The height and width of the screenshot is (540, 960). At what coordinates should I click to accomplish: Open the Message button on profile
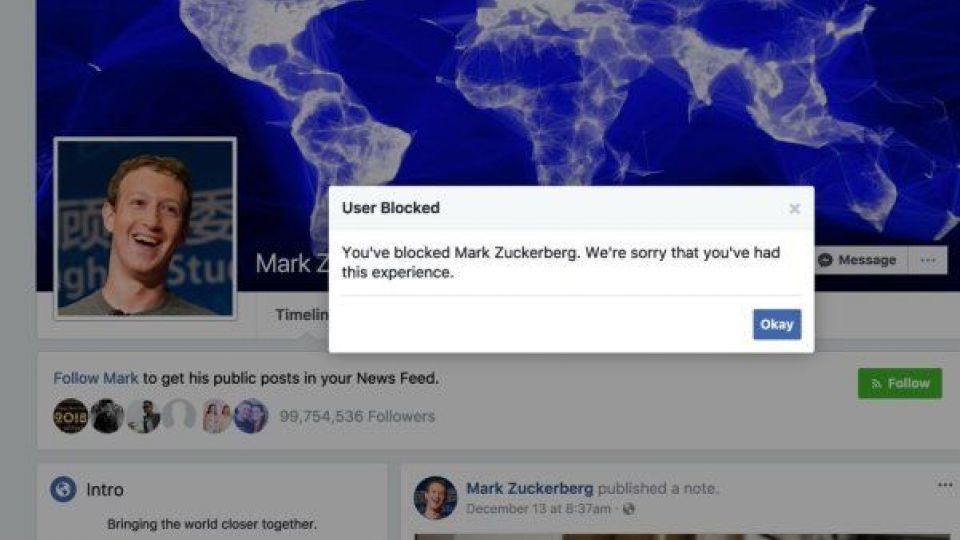(x=861, y=260)
